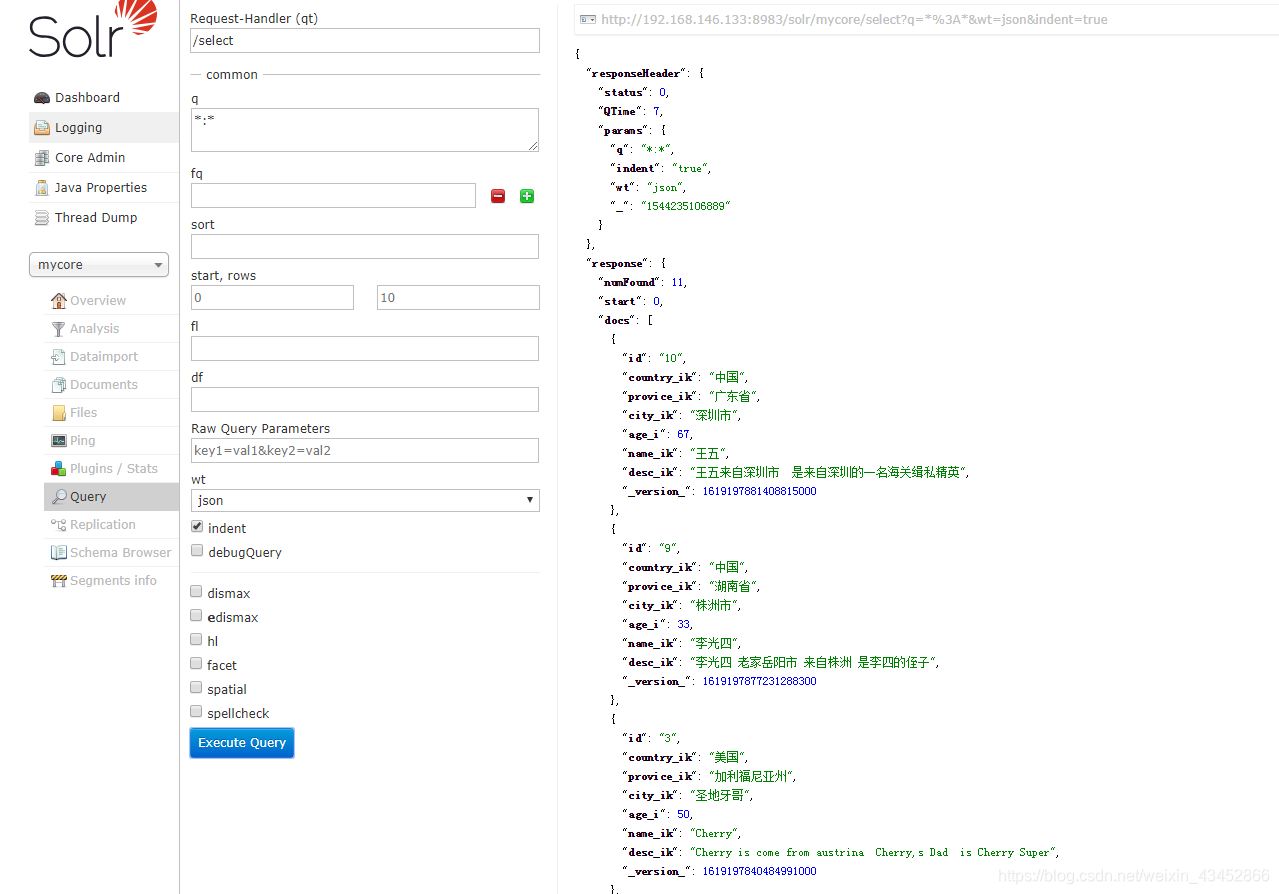The height and width of the screenshot is (894, 1279).
Task: Open the Thread Dump menu item
Action: (103, 218)
